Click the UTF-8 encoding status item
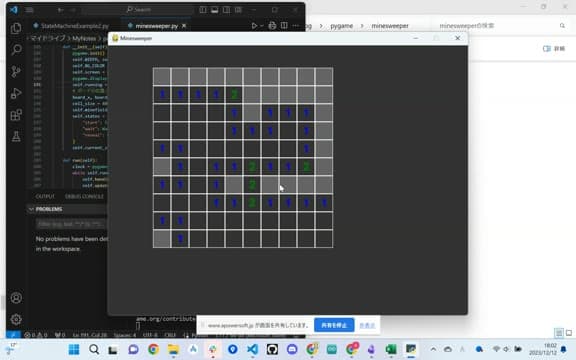The width and height of the screenshot is (576, 360). click(150, 335)
